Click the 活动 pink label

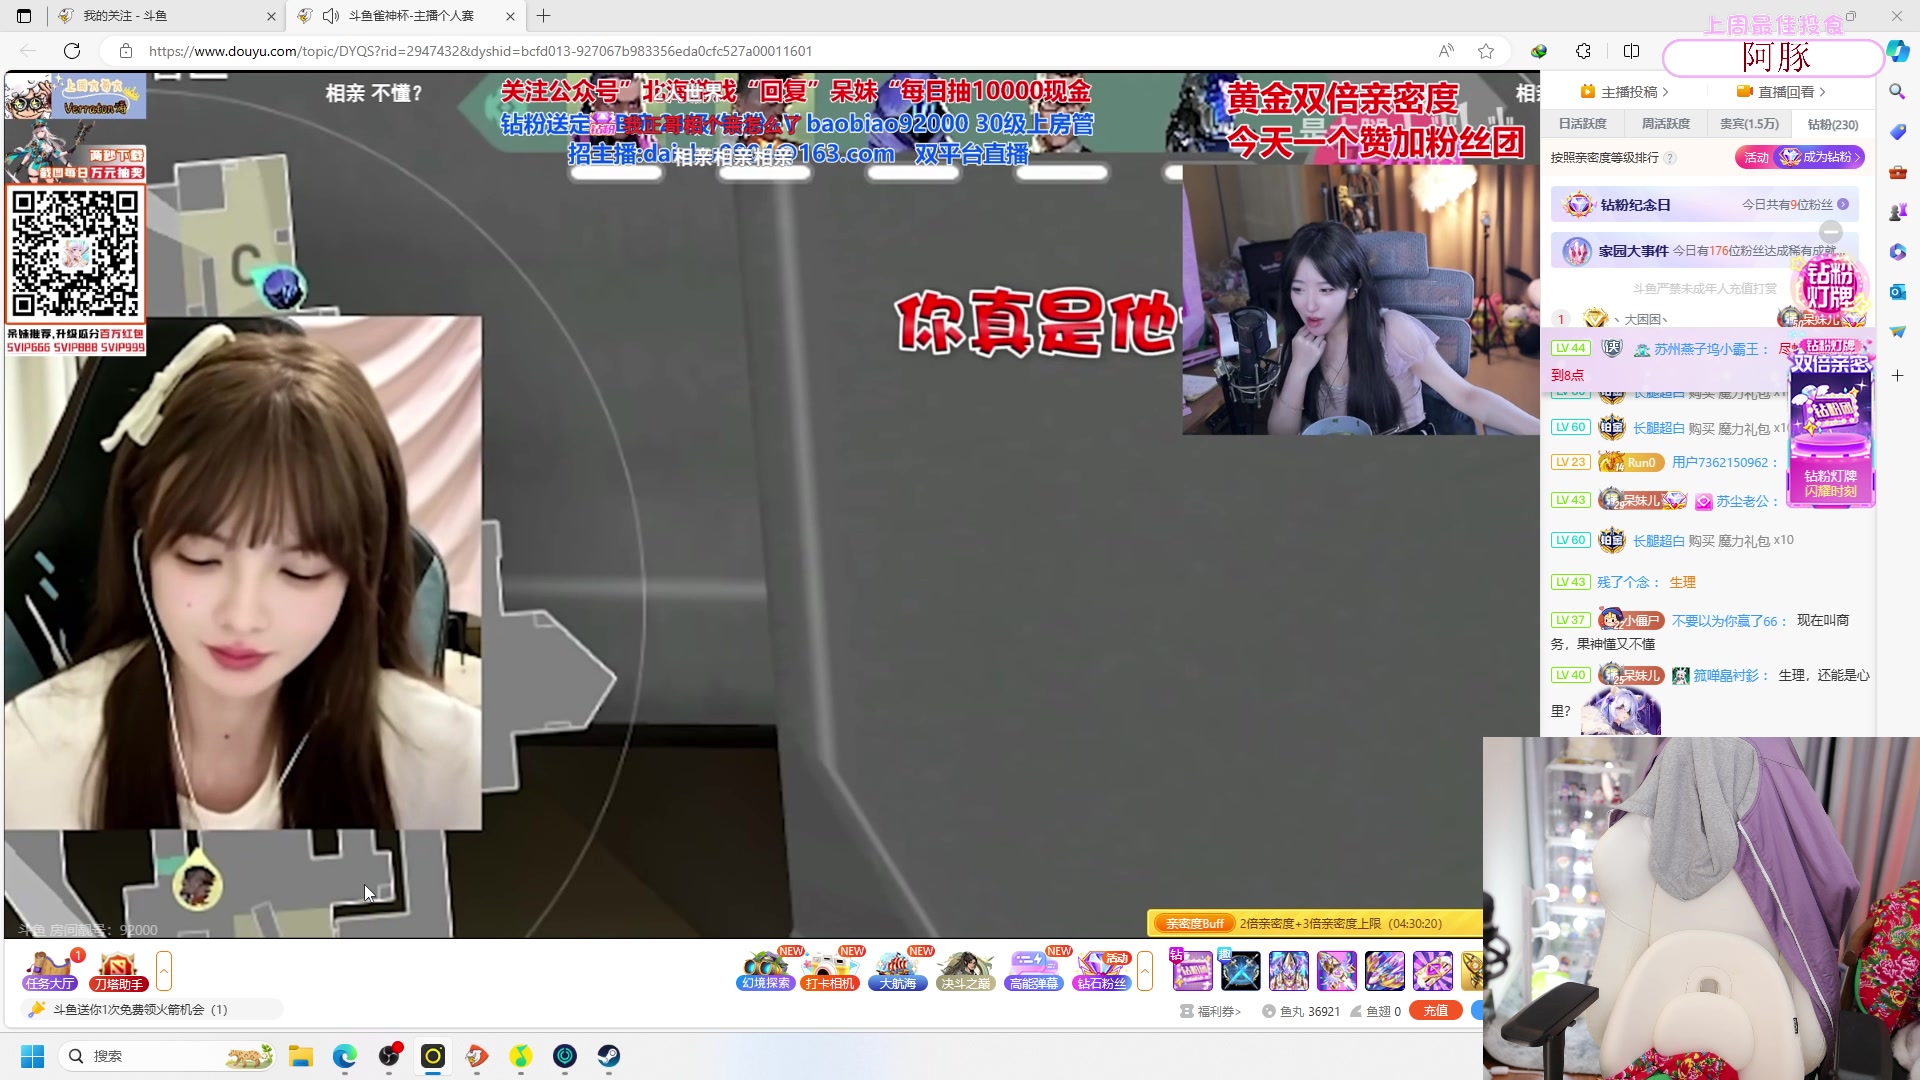(1756, 157)
